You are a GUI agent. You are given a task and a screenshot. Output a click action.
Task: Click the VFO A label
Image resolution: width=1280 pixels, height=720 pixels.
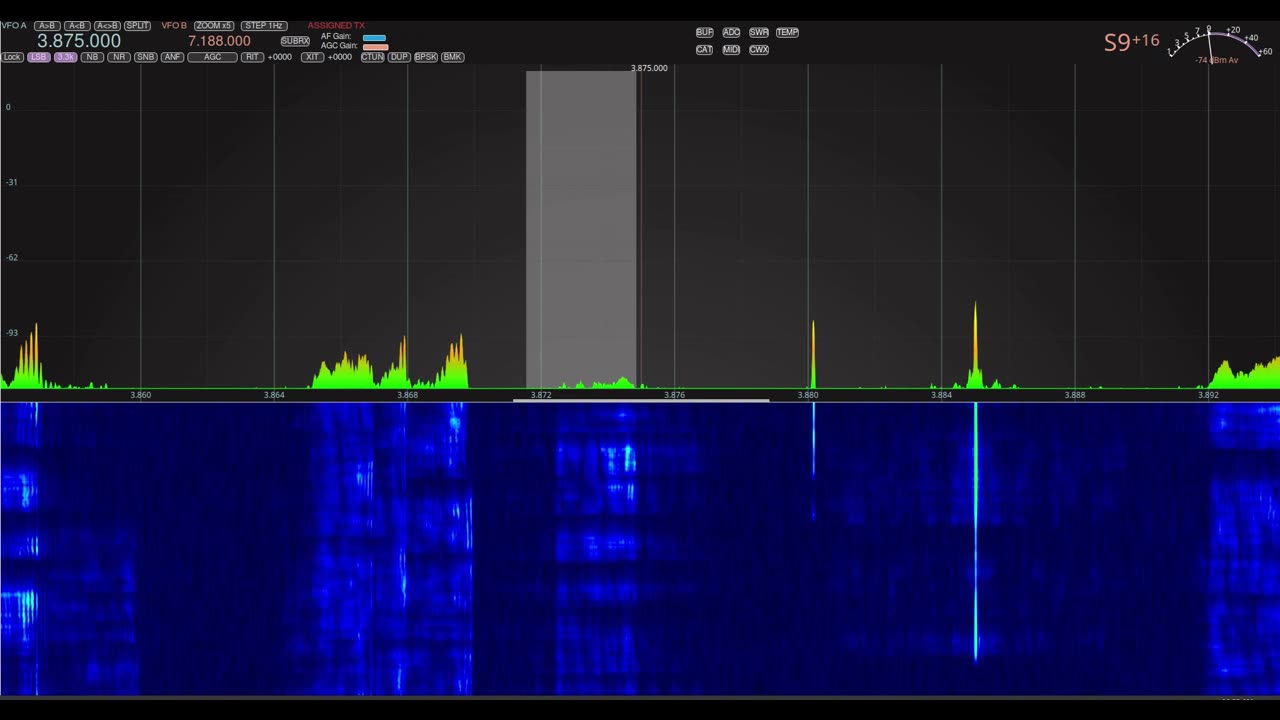pyautogui.click(x=14, y=26)
